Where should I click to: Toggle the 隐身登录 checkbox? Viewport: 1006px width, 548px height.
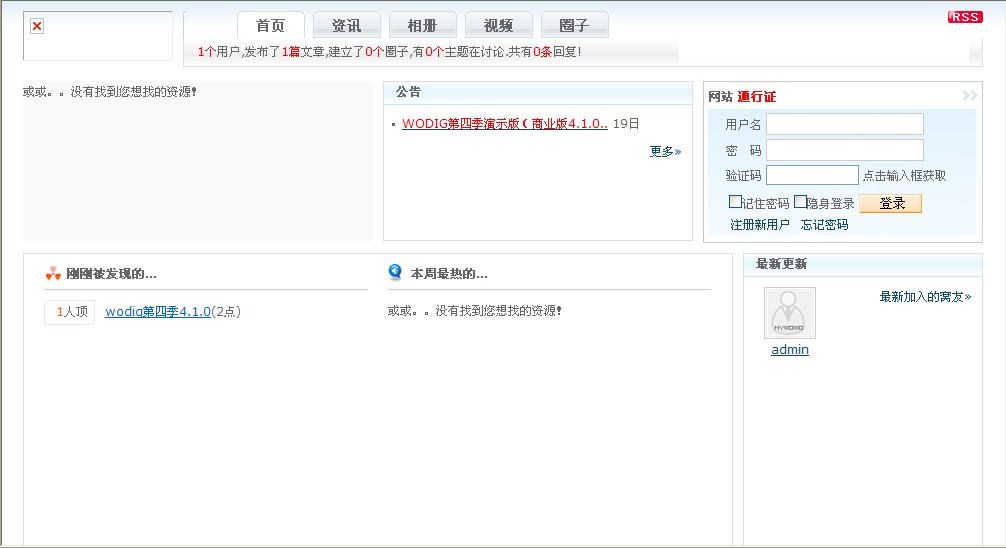click(800, 202)
